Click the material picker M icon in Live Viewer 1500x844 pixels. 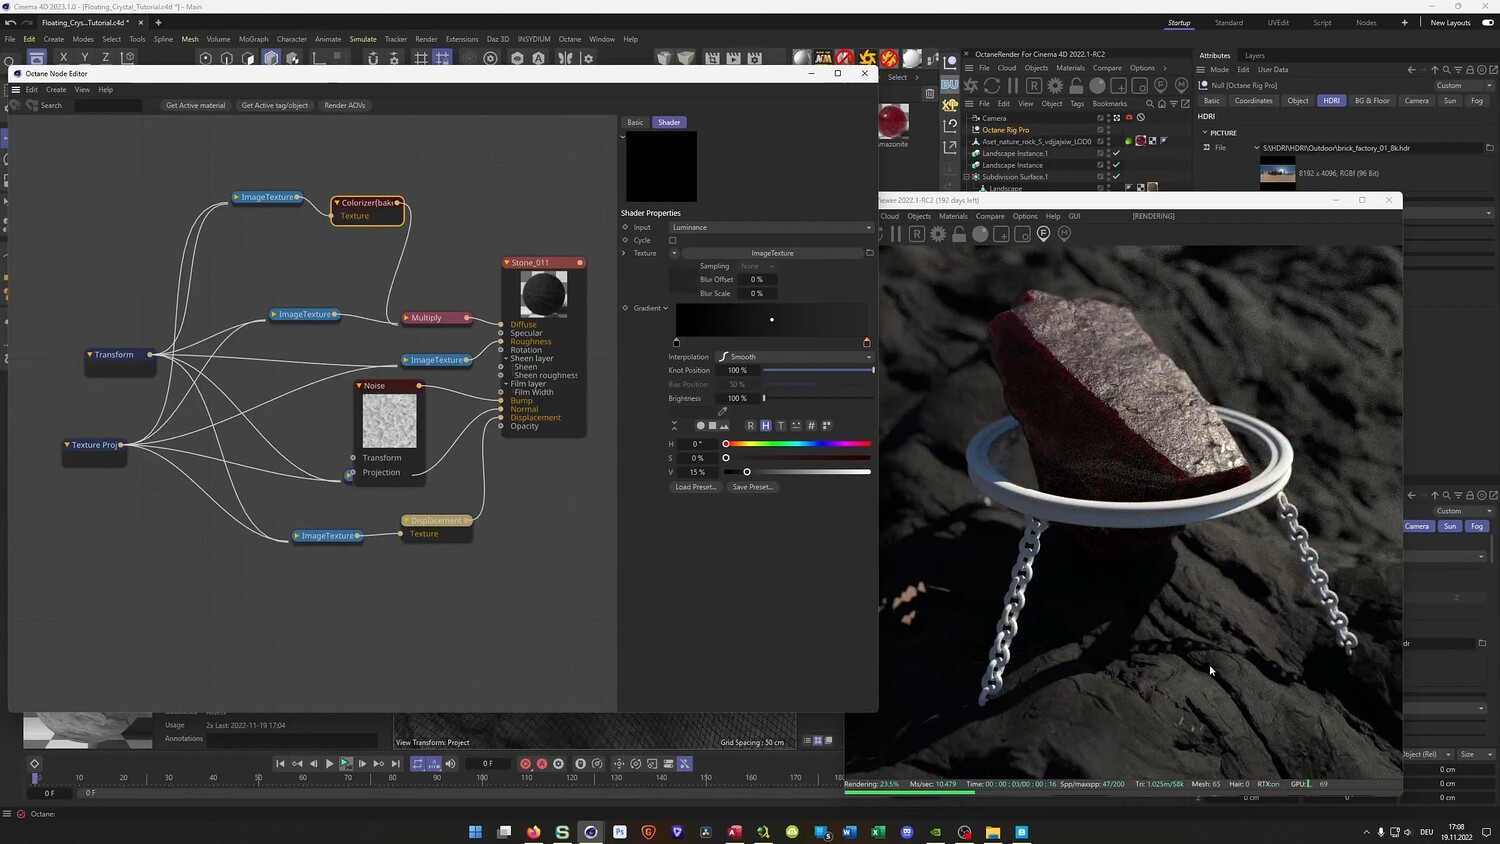[x=1064, y=234]
